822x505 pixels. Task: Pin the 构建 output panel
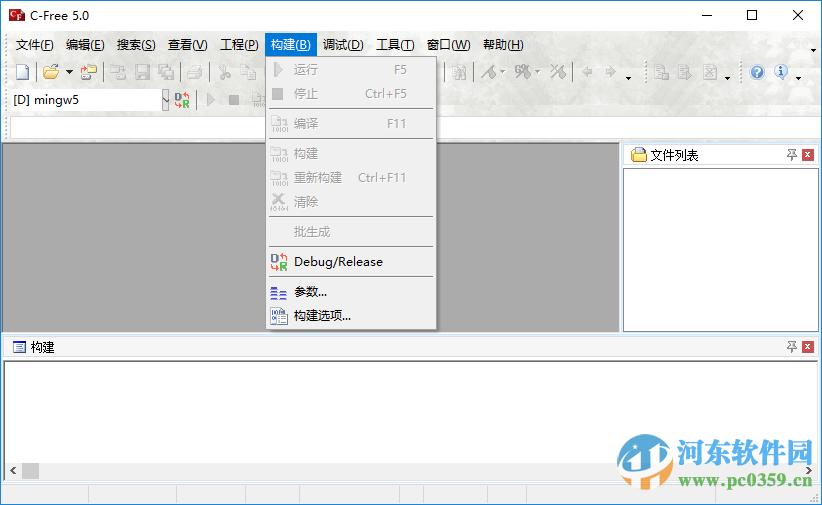click(792, 347)
